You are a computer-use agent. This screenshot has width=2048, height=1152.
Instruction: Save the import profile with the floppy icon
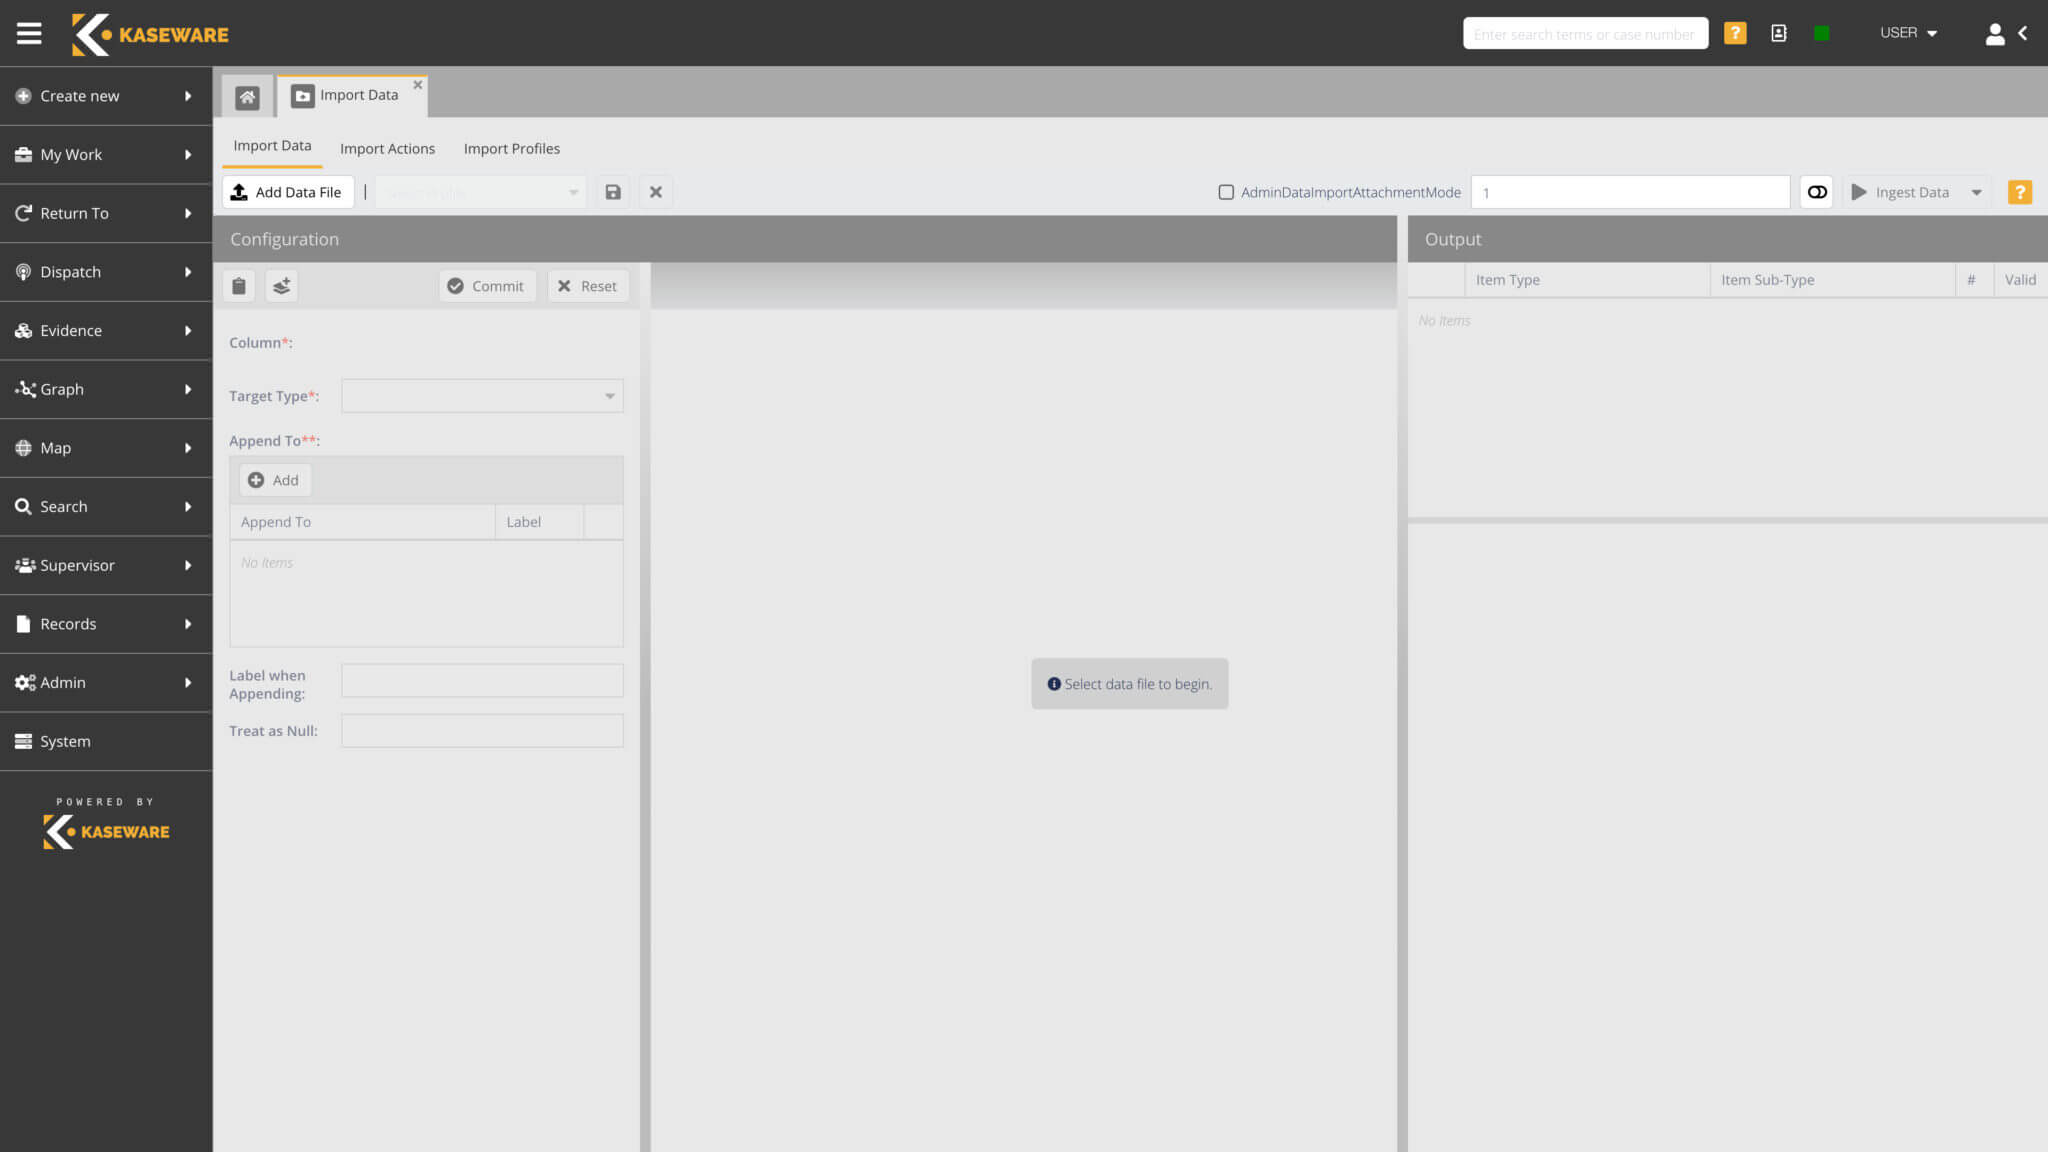click(613, 191)
